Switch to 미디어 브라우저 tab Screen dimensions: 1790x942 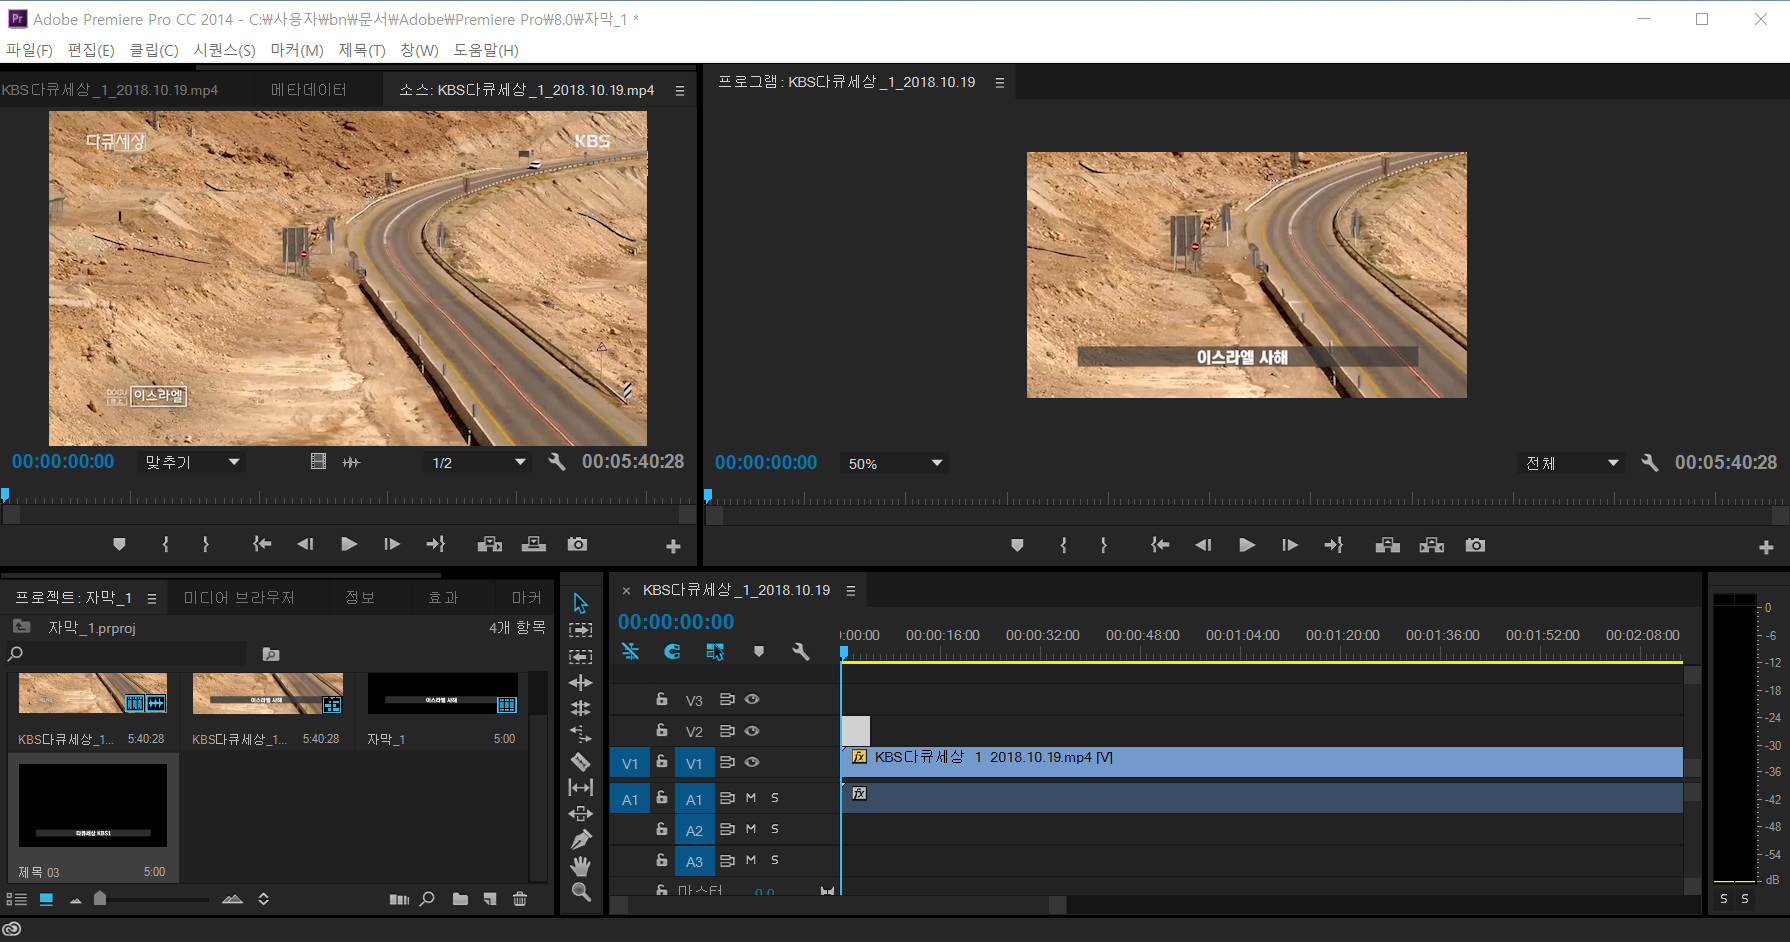coord(239,598)
